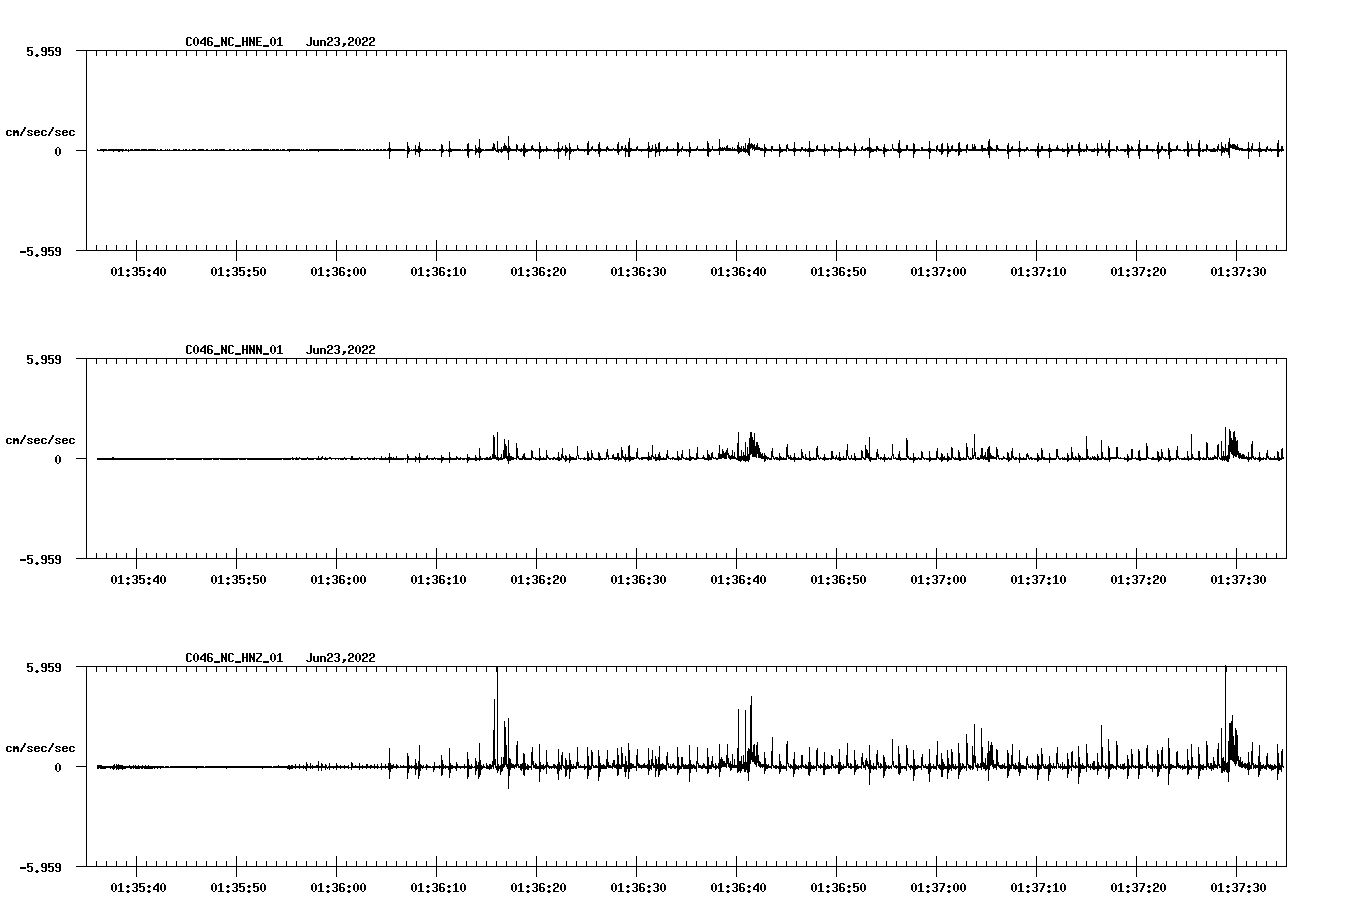Screen dimensions: 1358x924
Task: Click 01:36:20 time label under HNZ plot
Action: (538, 888)
